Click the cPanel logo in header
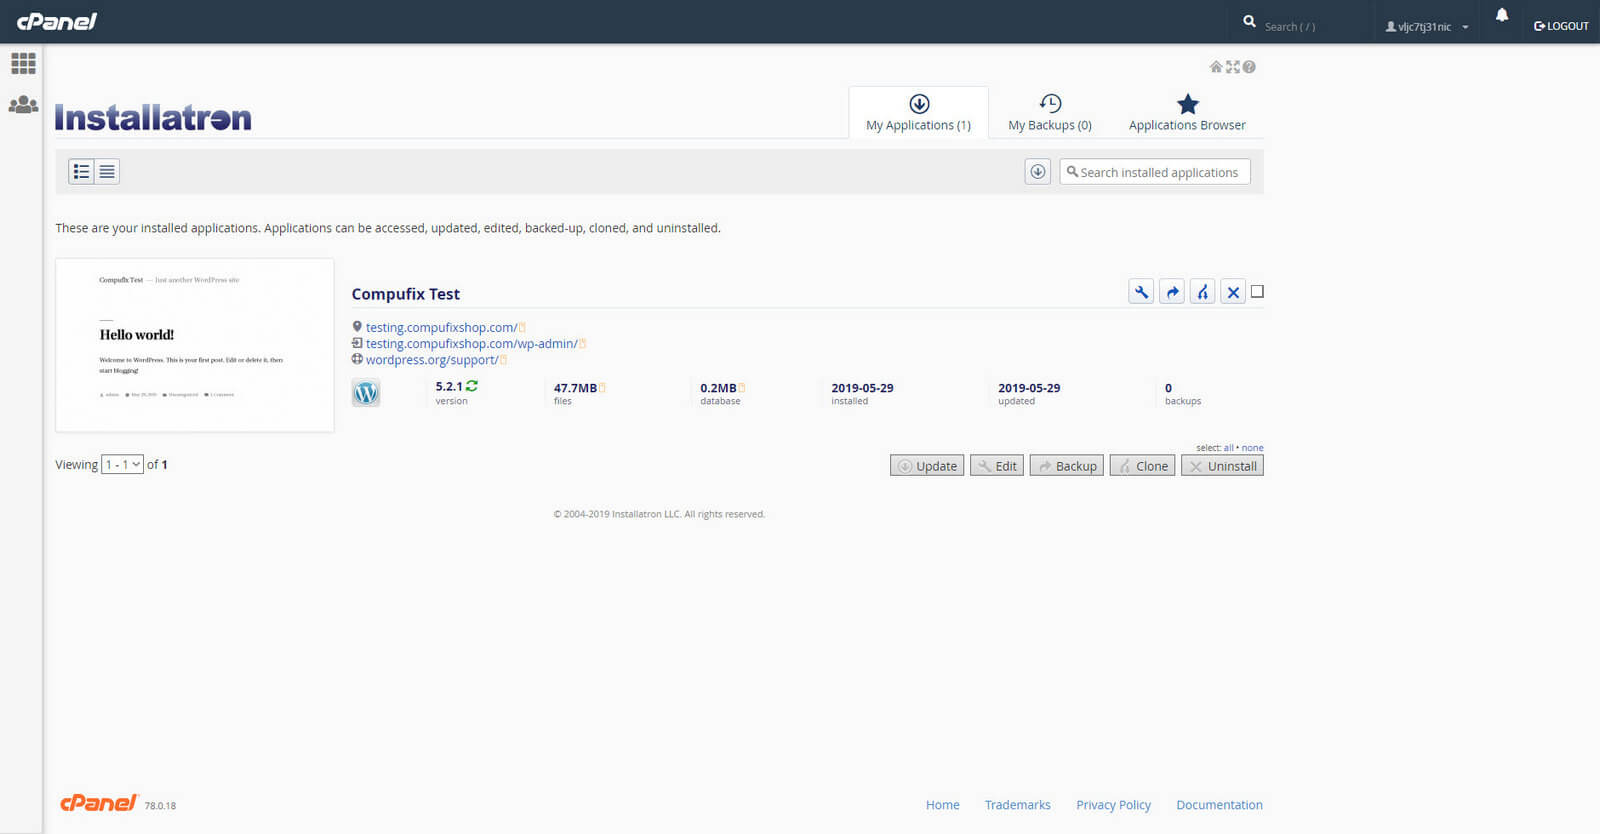Image resolution: width=1600 pixels, height=834 pixels. pos(57,21)
